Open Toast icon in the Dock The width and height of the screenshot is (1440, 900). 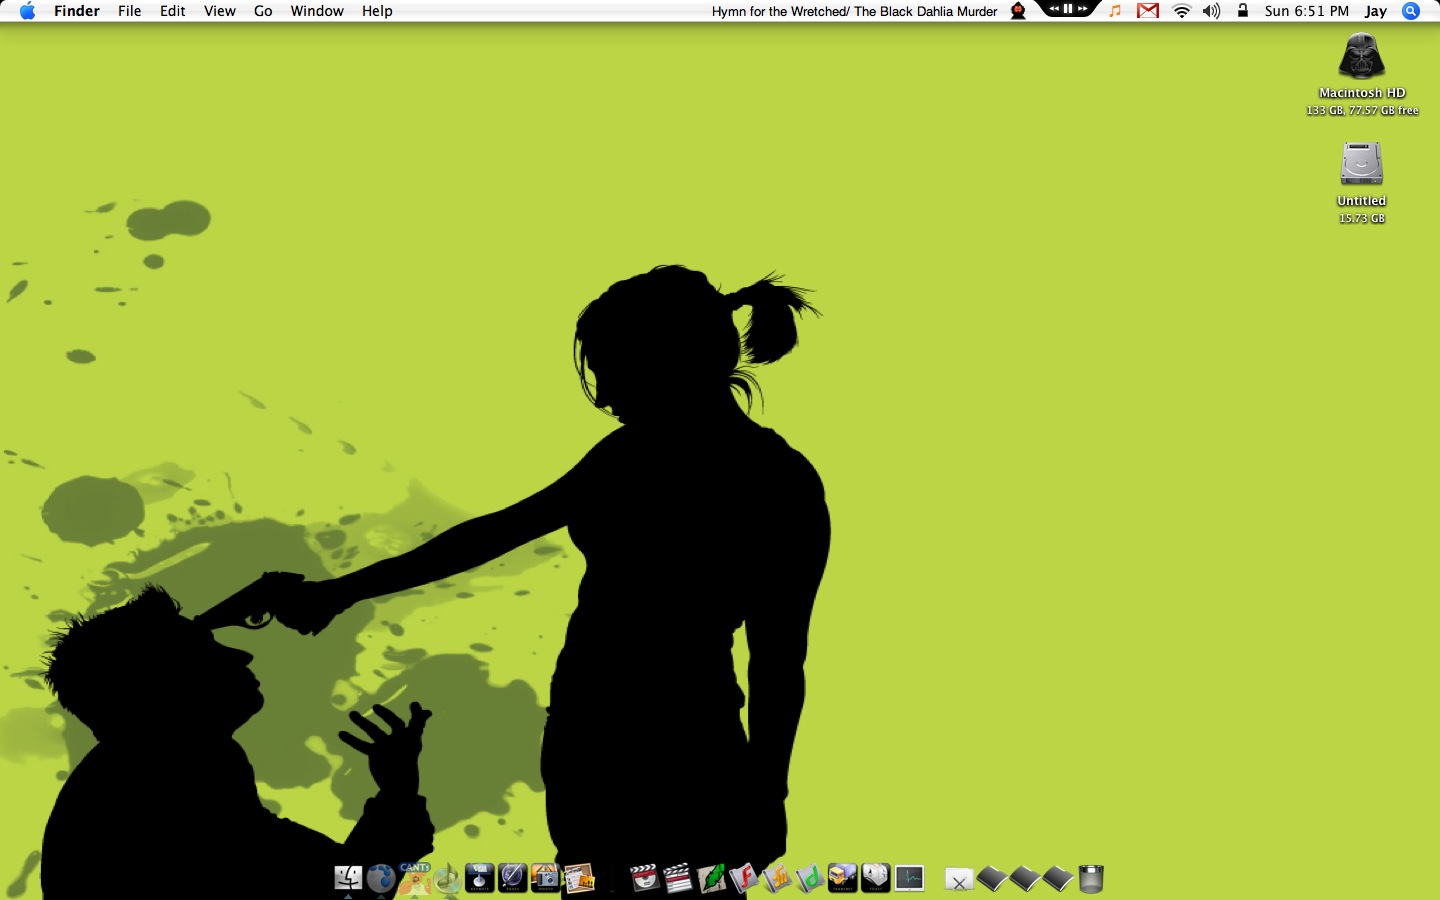(875, 878)
